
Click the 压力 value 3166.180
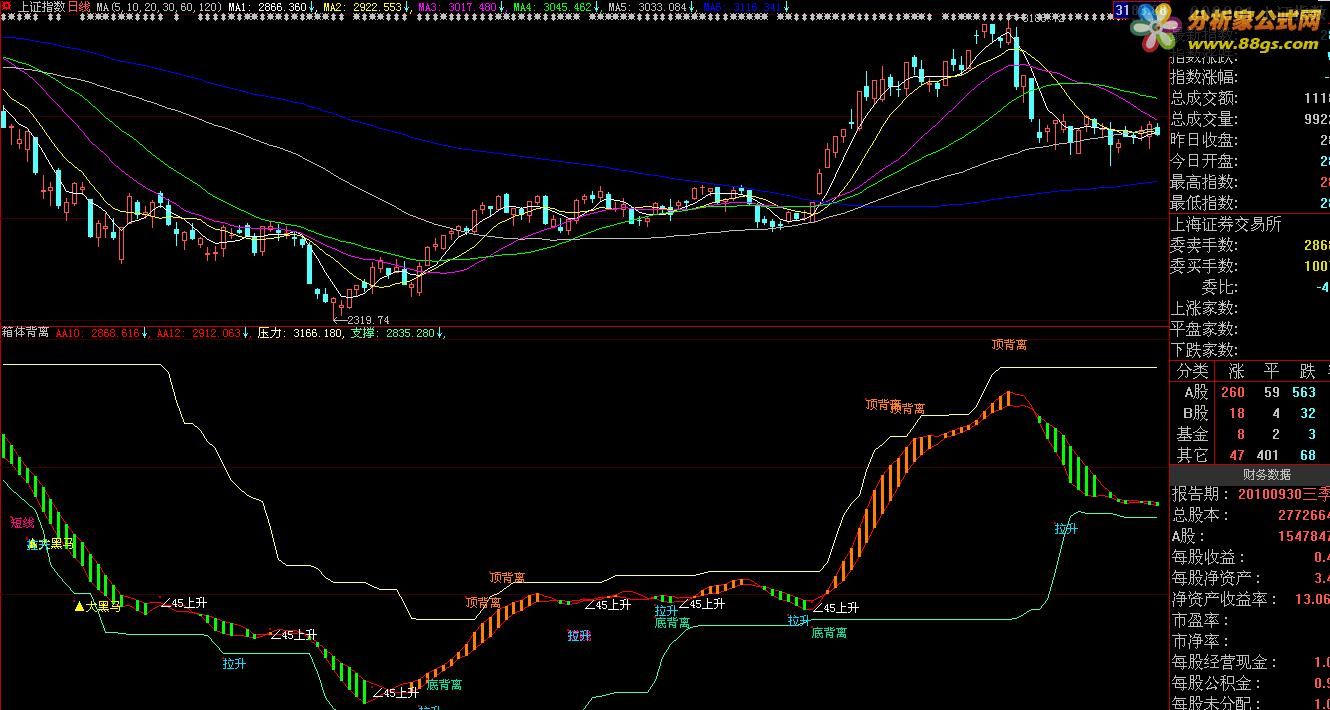(318, 332)
